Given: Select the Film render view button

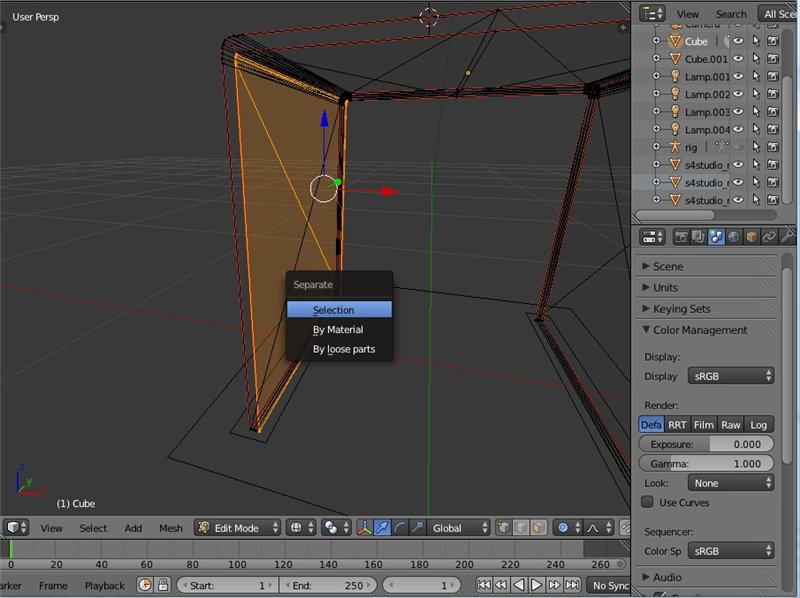Looking at the screenshot, I should (x=704, y=424).
